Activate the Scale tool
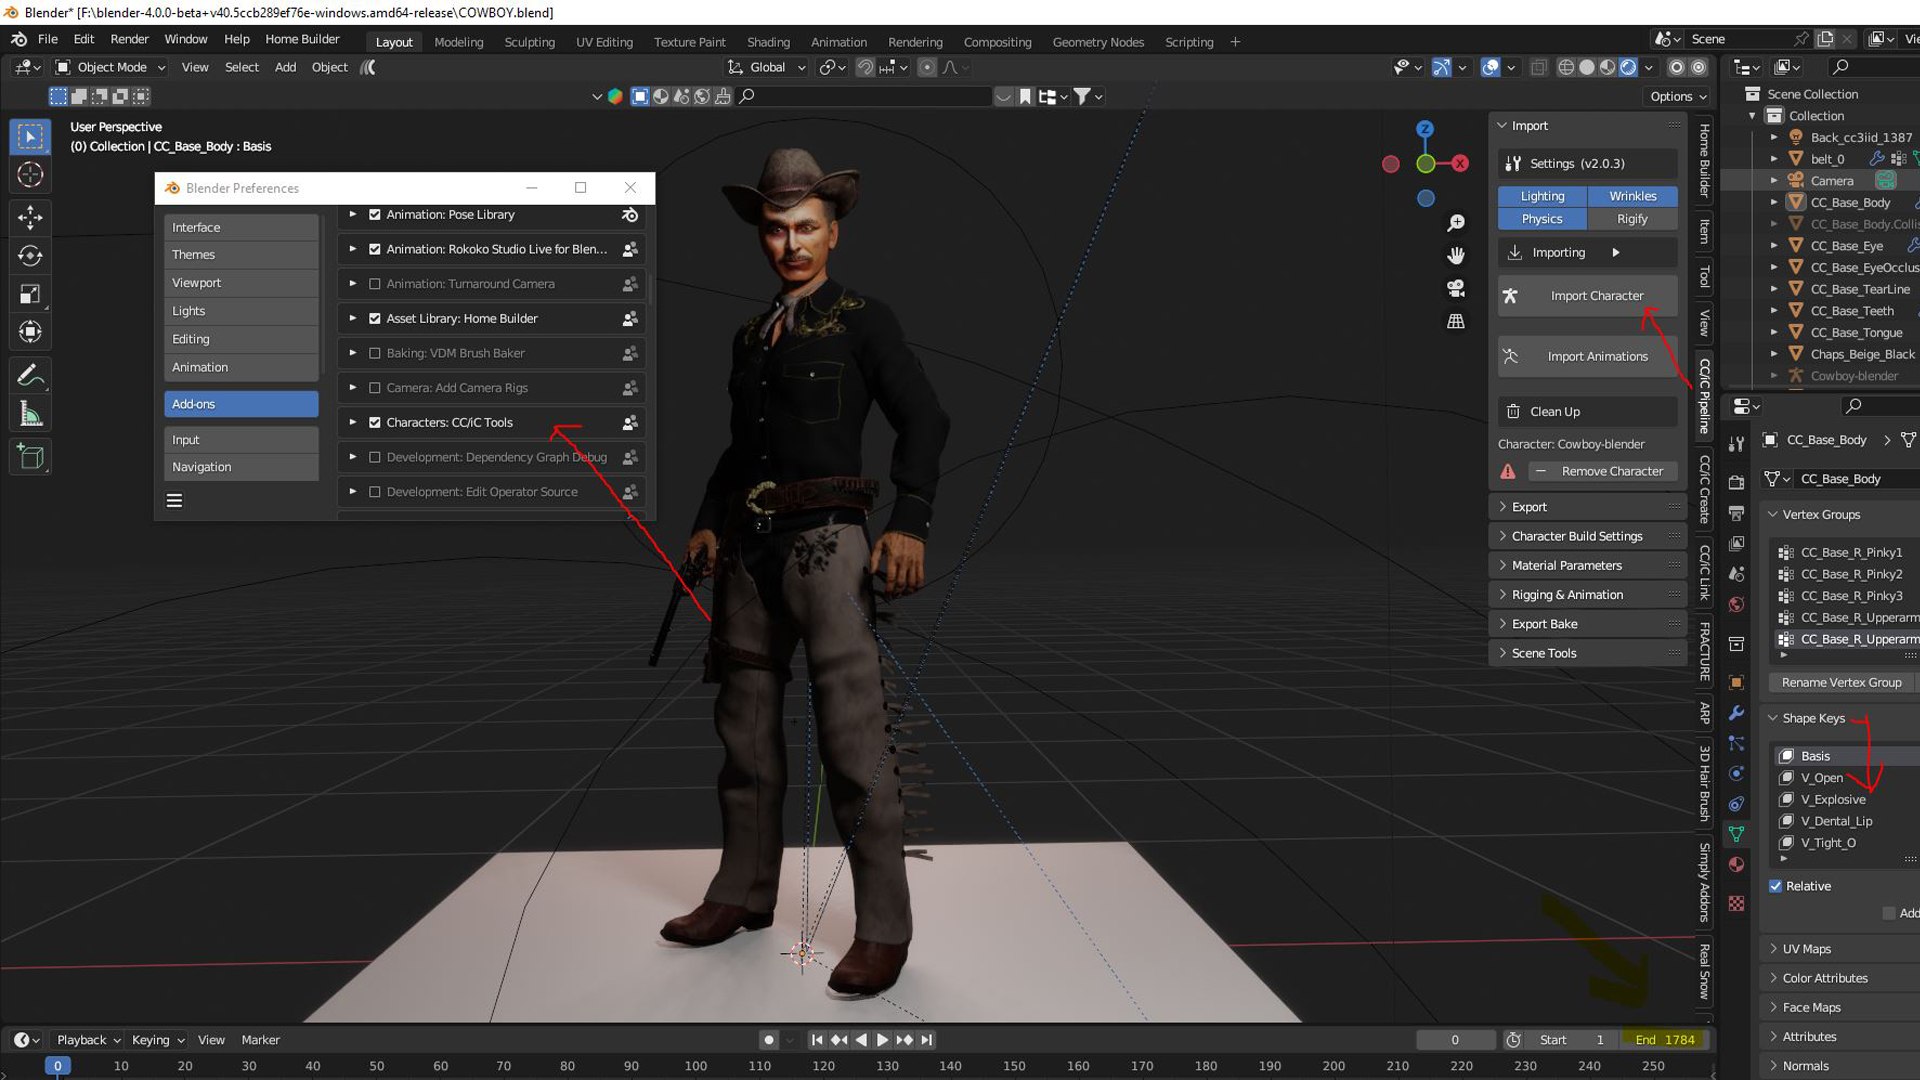 [x=30, y=294]
